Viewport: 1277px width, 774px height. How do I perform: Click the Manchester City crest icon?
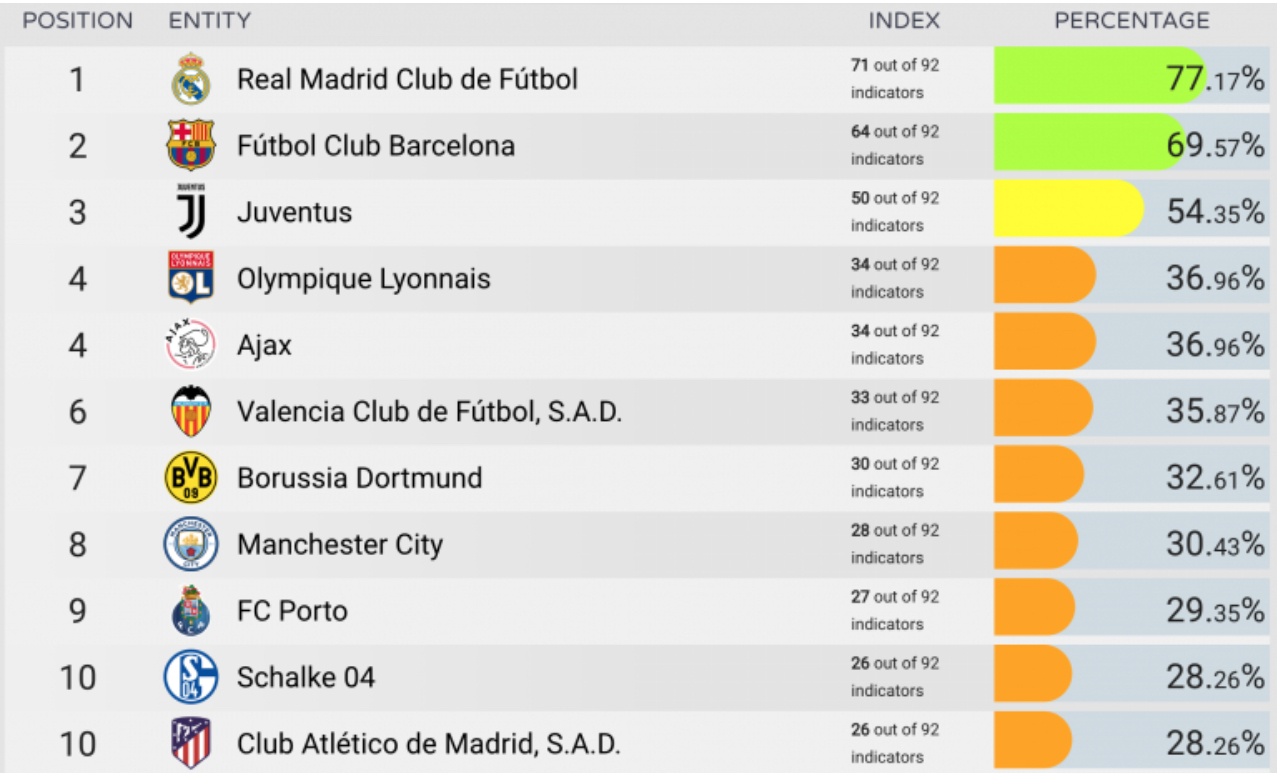[190, 544]
